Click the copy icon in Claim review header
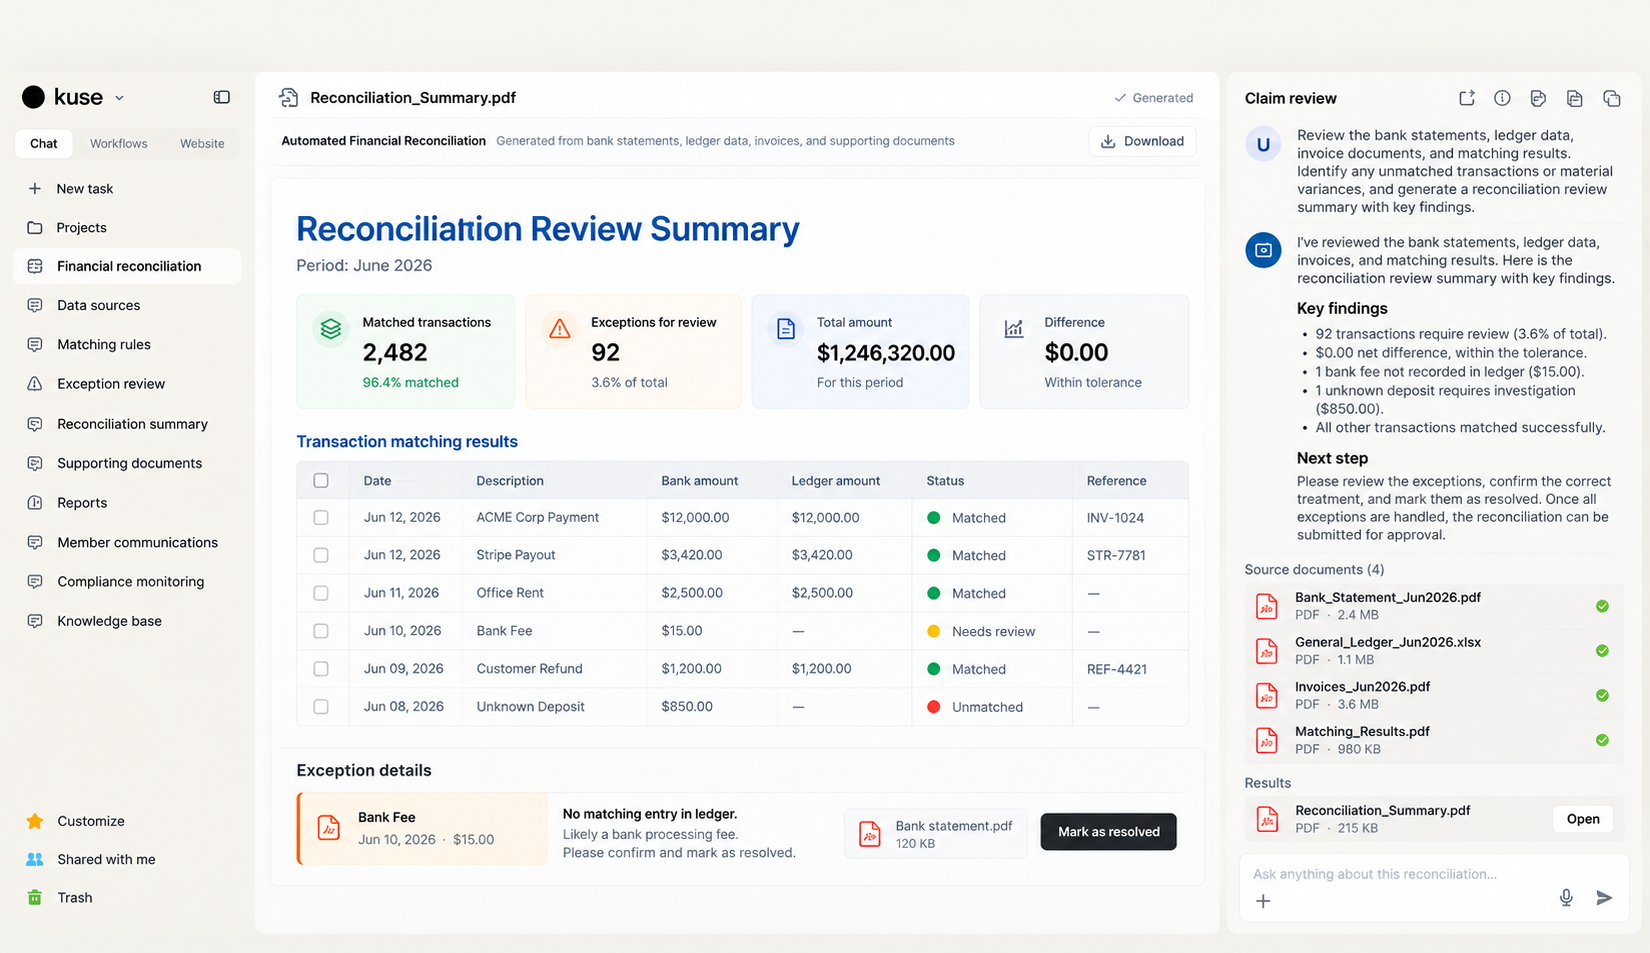The image size is (1650, 953). [x=1611, y=98]
